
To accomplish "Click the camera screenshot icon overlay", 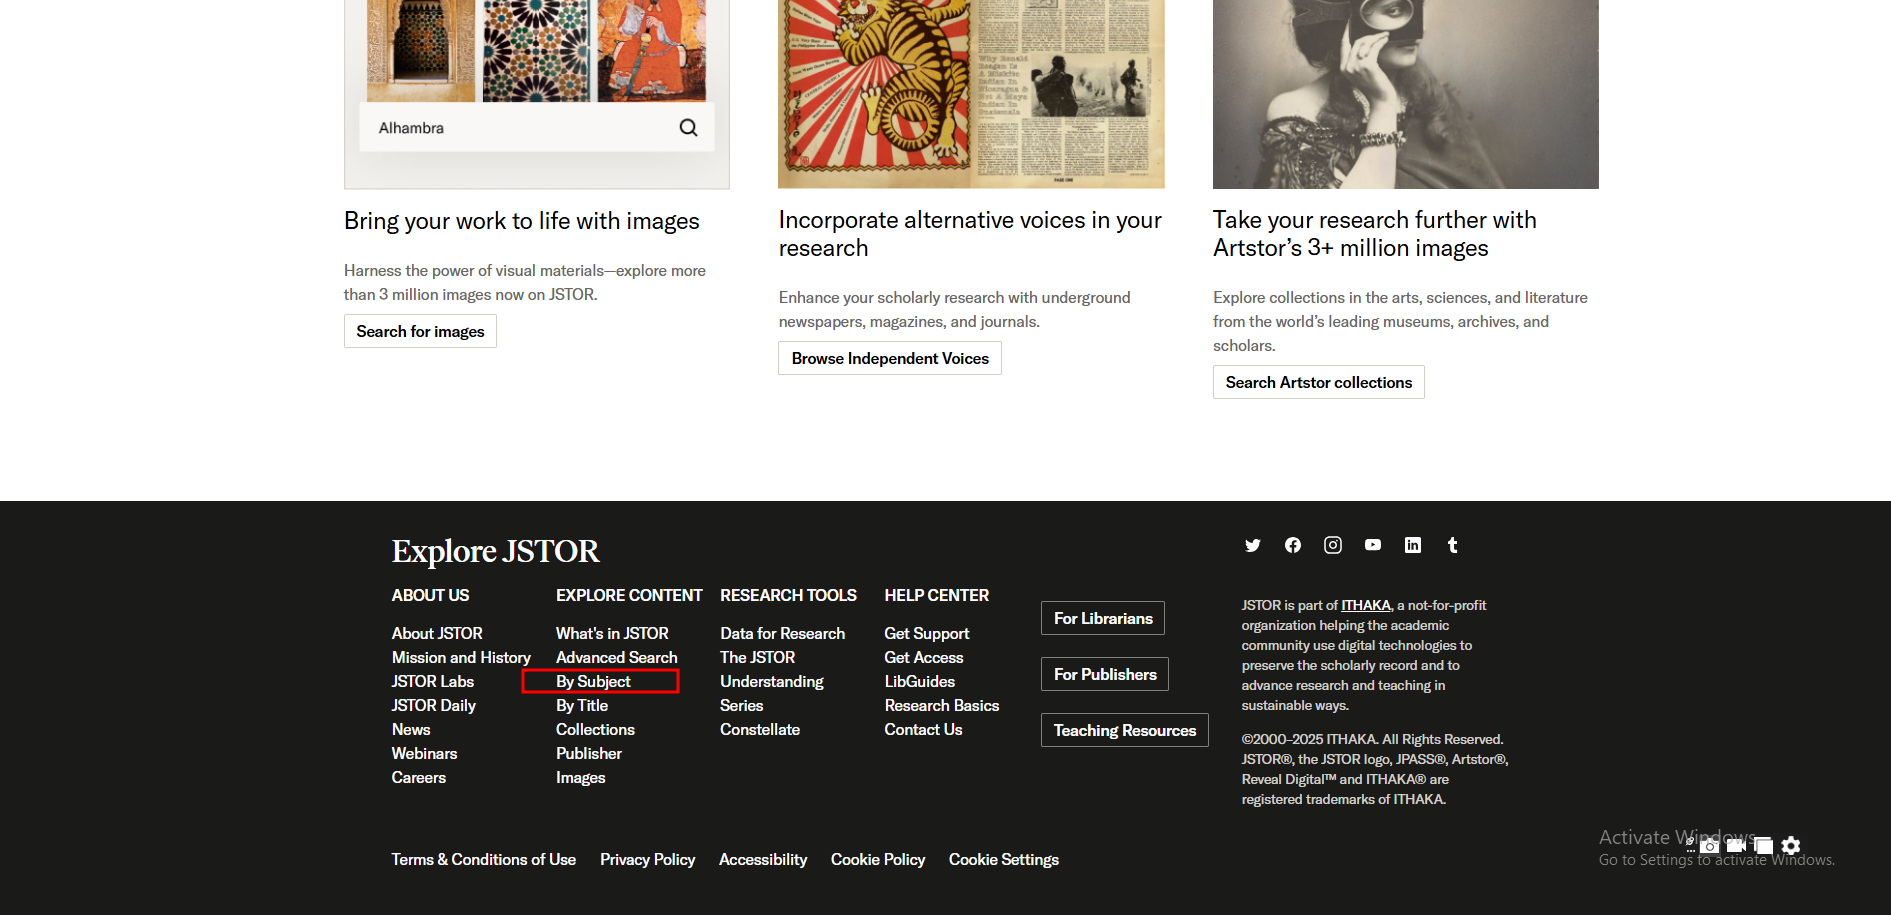I will coord(1710,846).
